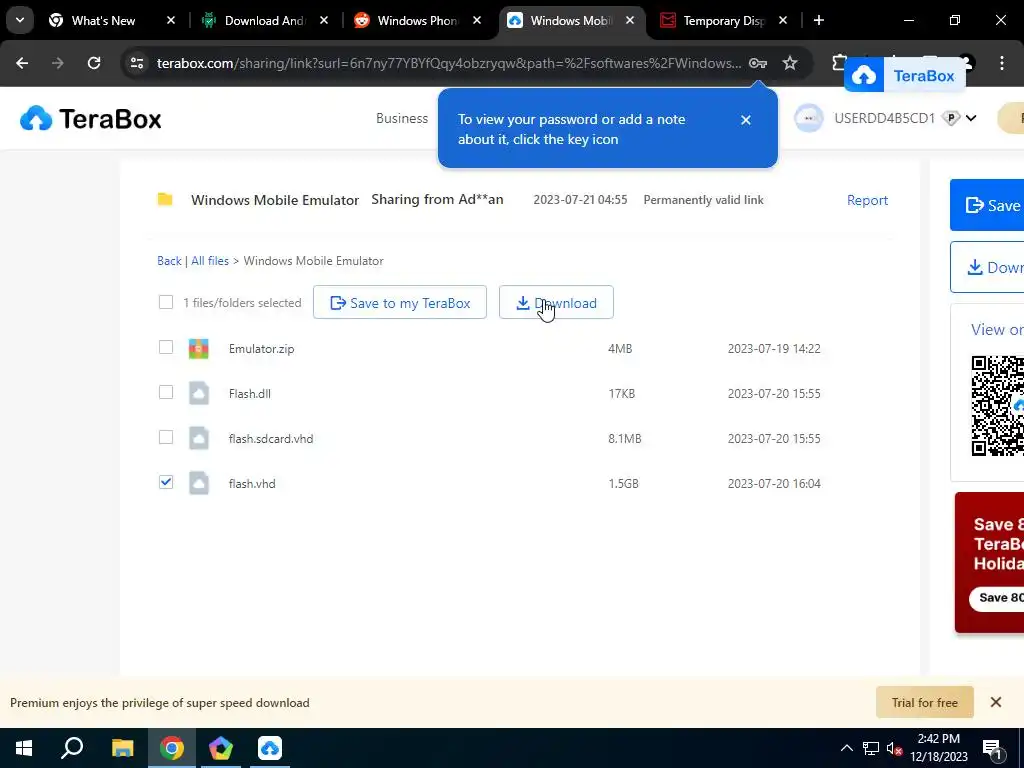Close the Windows Mobi tab
Screen dimensions: 1024x768
[630, 21]
